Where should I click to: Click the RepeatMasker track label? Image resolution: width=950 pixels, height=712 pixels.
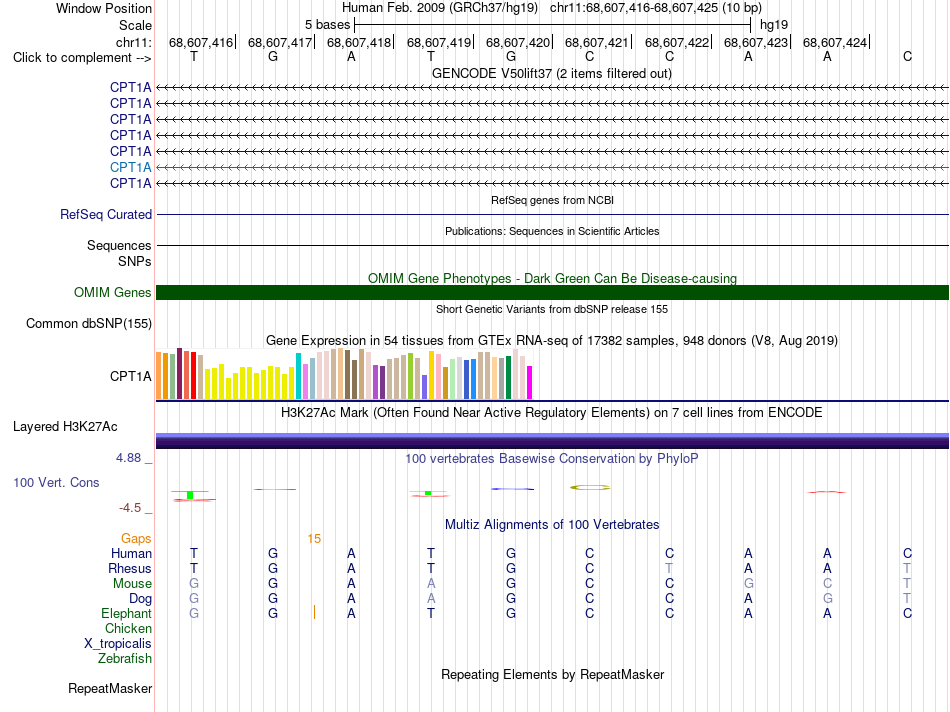110,688
